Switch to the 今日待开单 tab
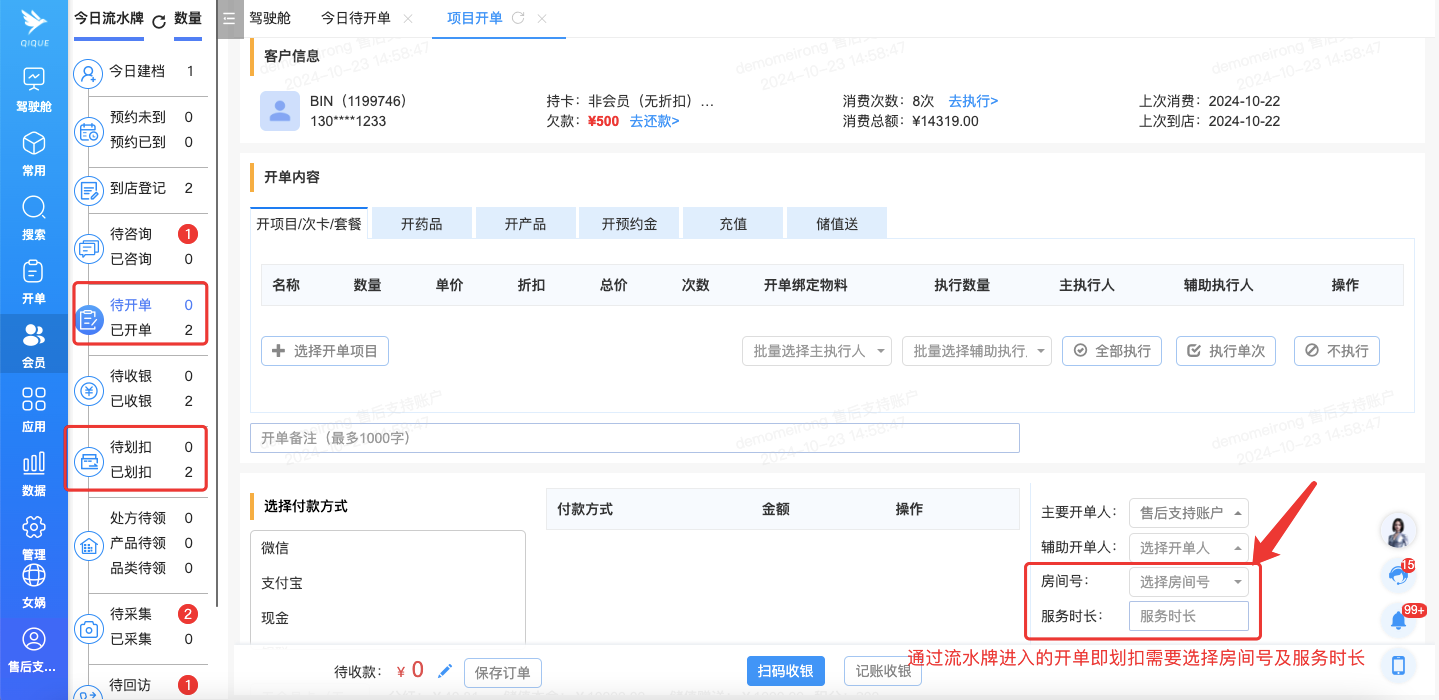The width and height of the screenshot is (1439, 700). [355, 19]
